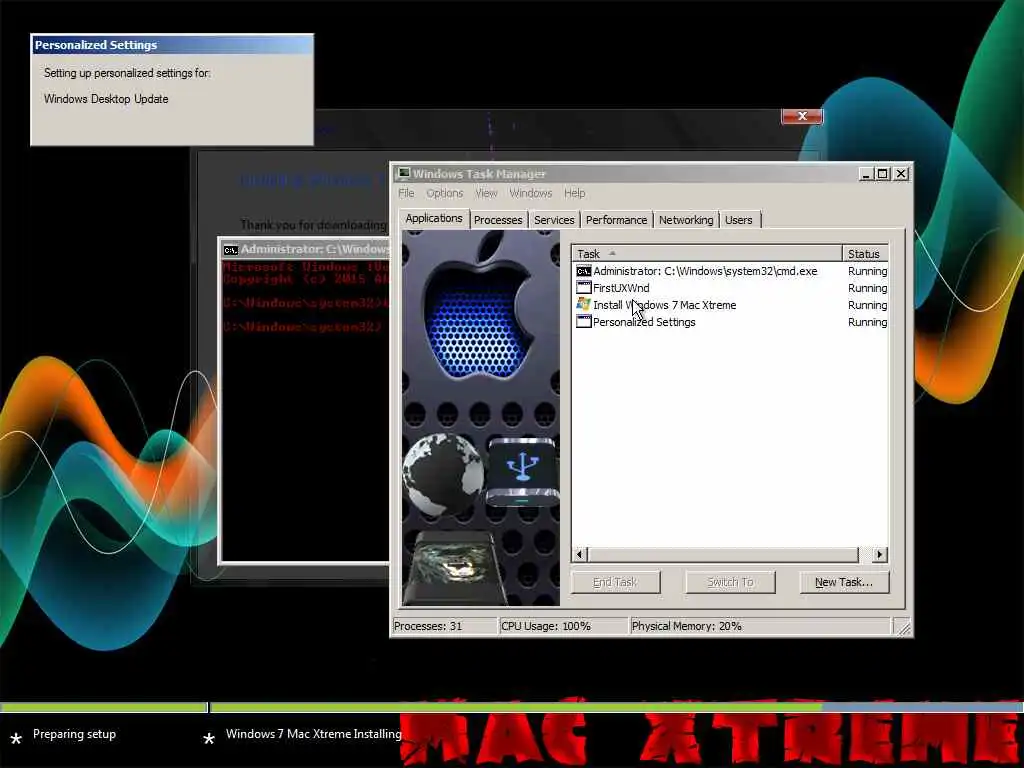
Task: Select the Personalized Settings task icon
Action: (583, 321)
